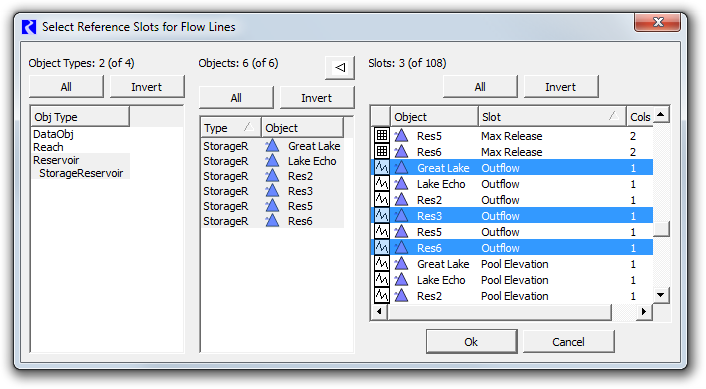Click the slots list down scroll arrow

[x=661, y=295]
